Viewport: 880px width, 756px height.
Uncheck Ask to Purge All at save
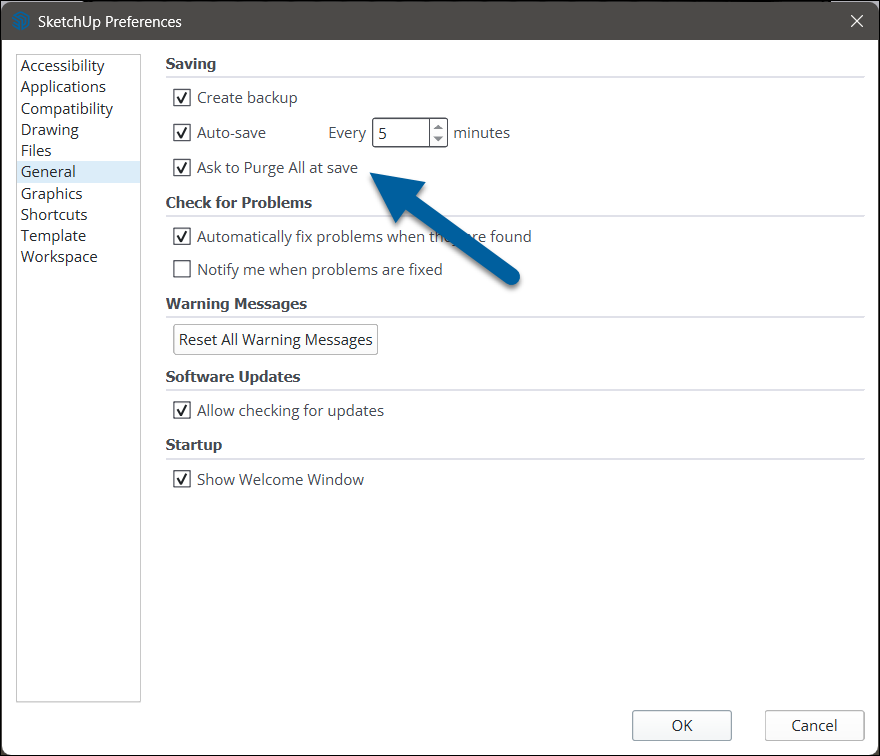pyautogui.click(x=182, y=167)
